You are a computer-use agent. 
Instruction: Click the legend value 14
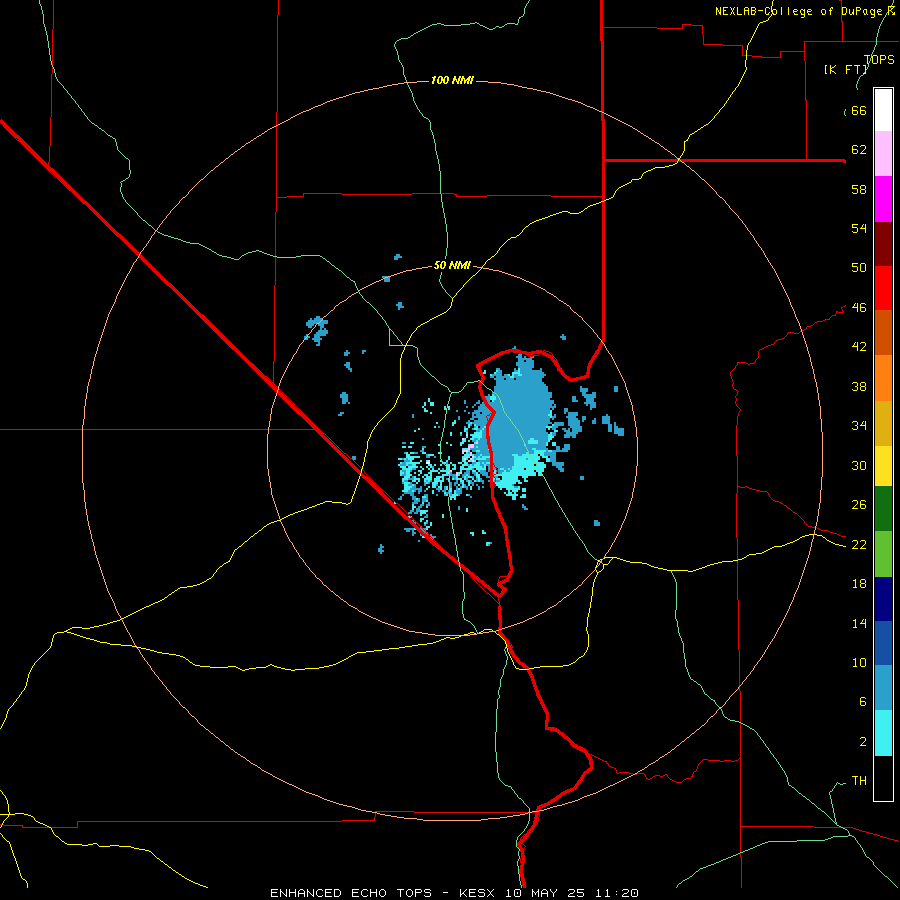(859, 623)
